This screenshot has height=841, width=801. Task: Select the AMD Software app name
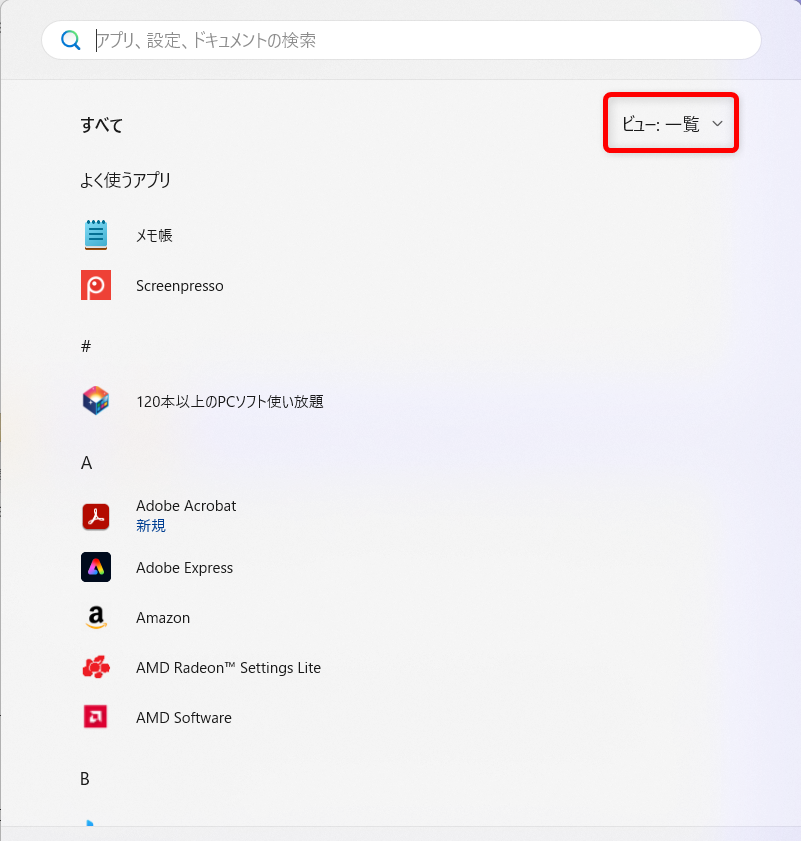(184, 718)
